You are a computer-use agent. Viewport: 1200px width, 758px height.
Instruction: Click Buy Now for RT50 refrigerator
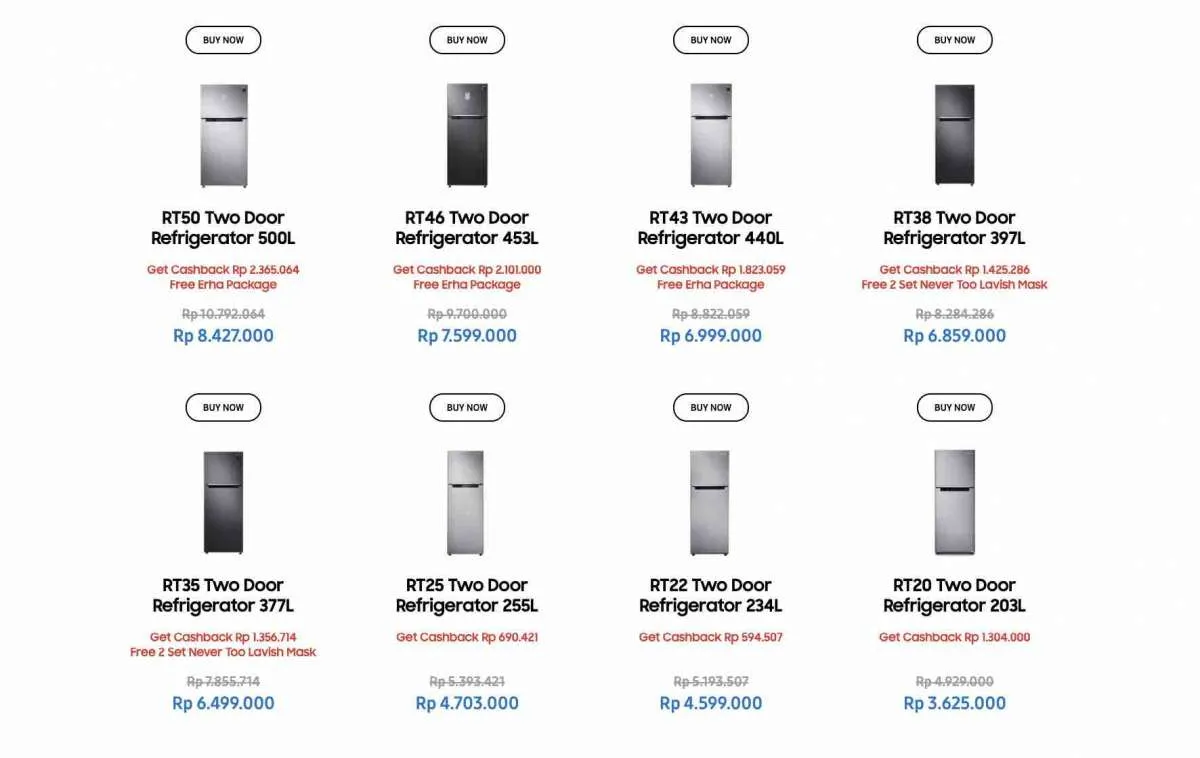(x=223, y=40)
